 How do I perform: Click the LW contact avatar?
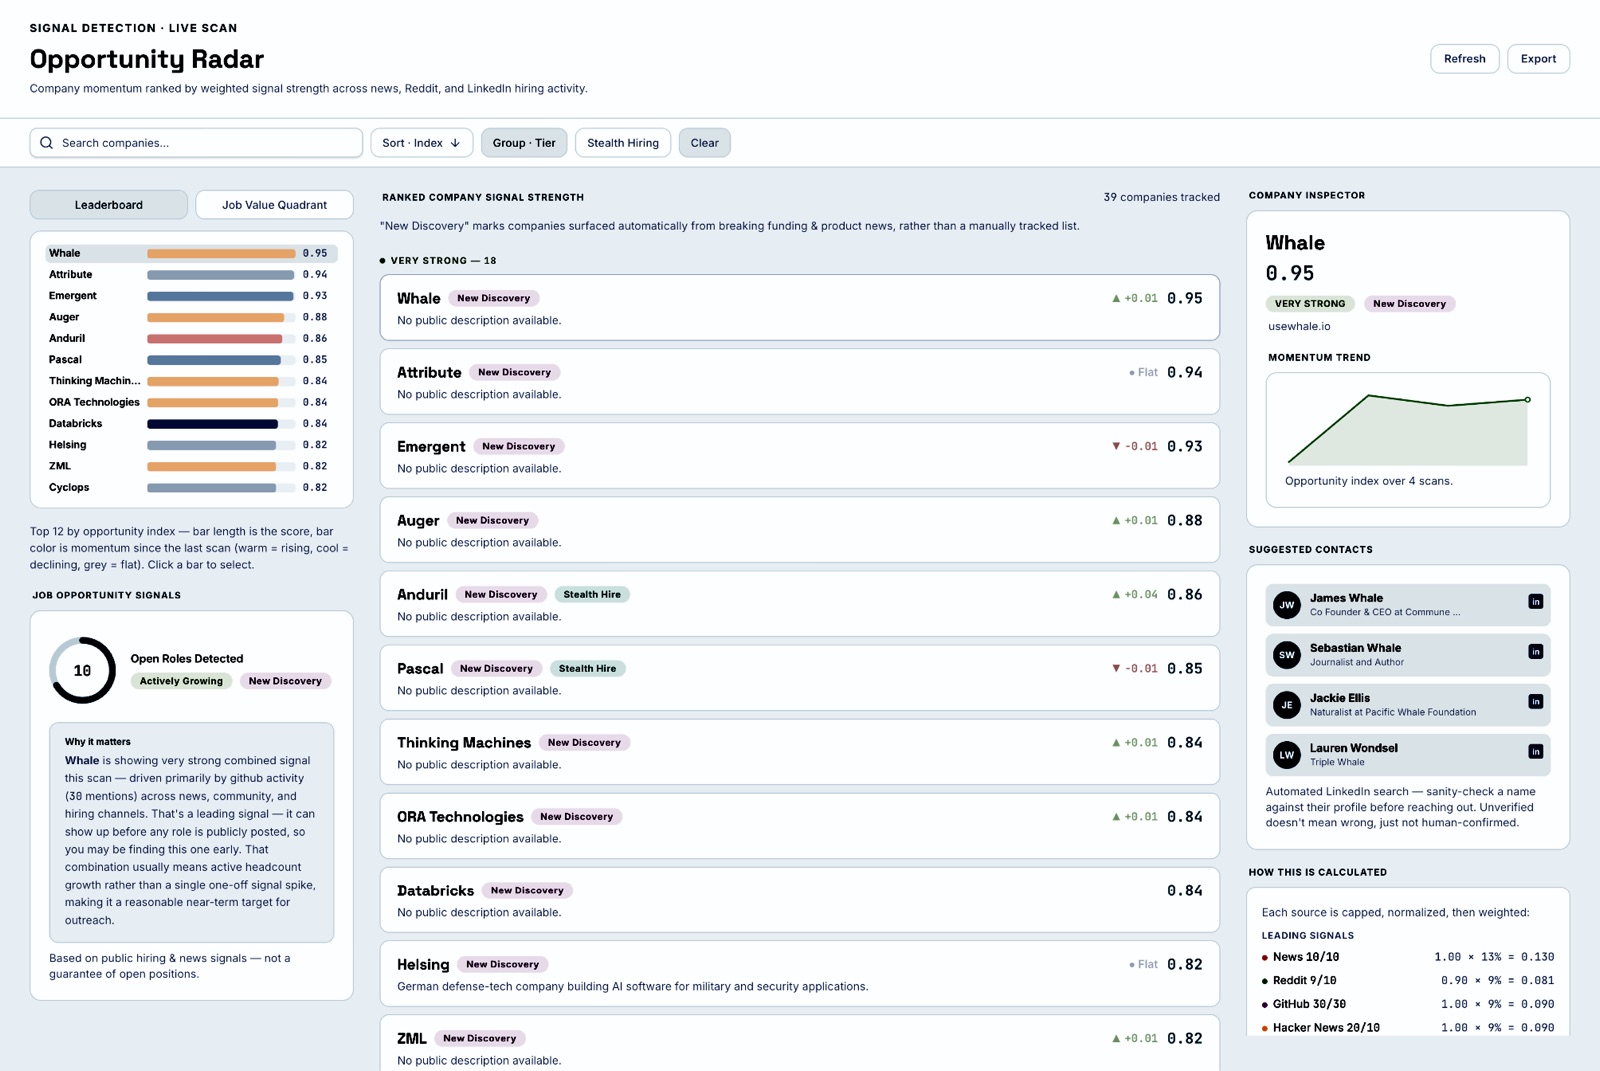(x=1287, y=755)
